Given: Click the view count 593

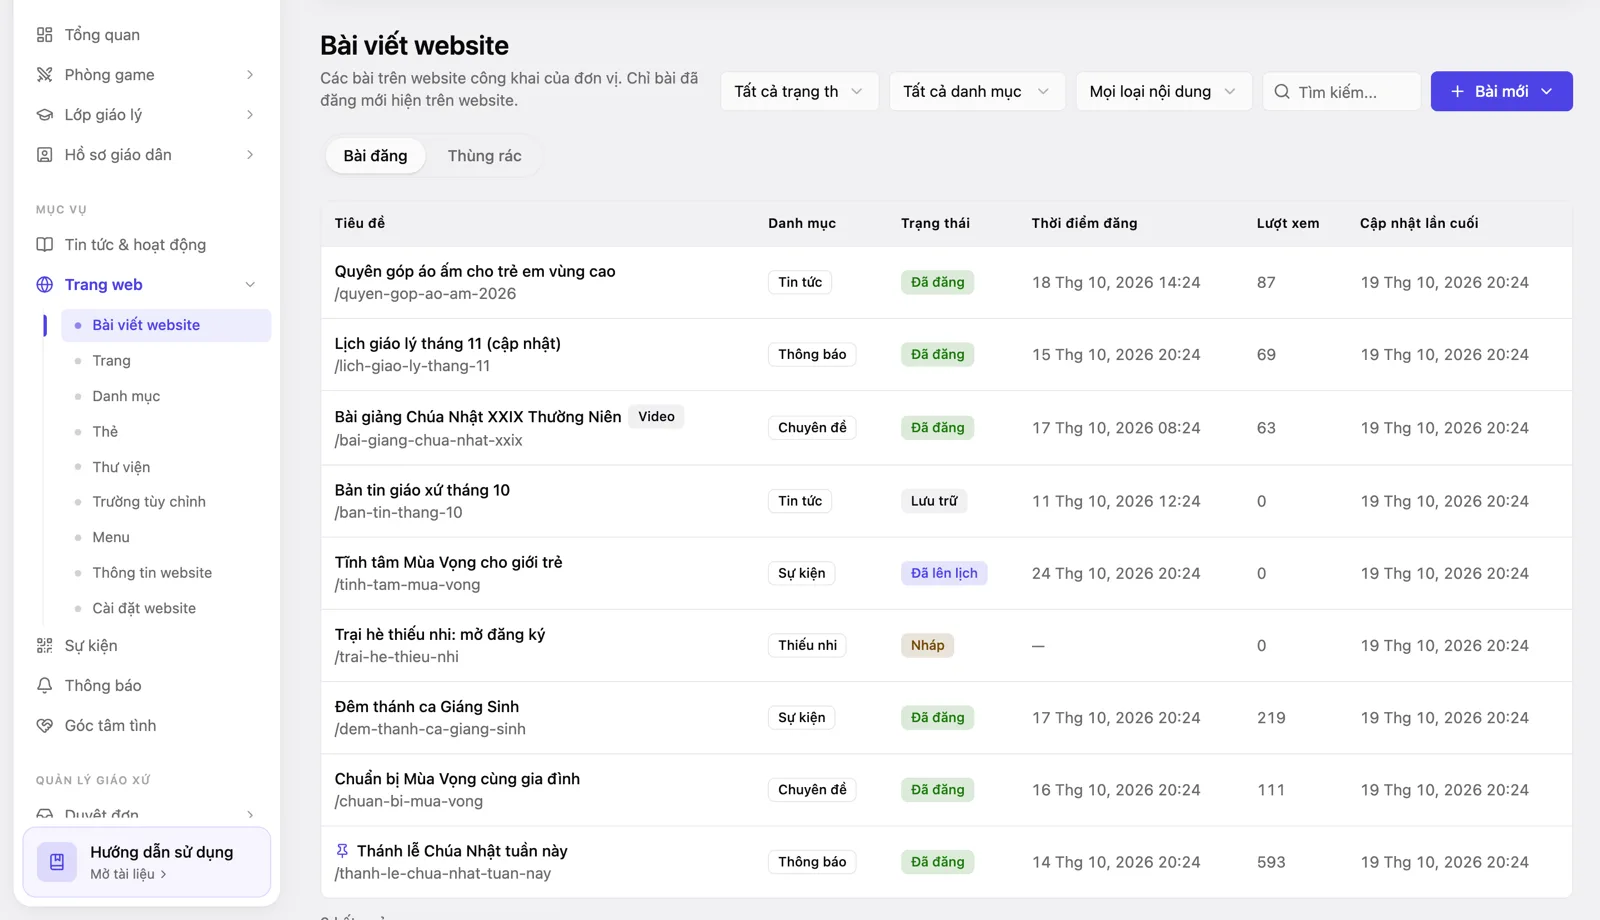Looking at the screenshot, I should (1271, 862).
